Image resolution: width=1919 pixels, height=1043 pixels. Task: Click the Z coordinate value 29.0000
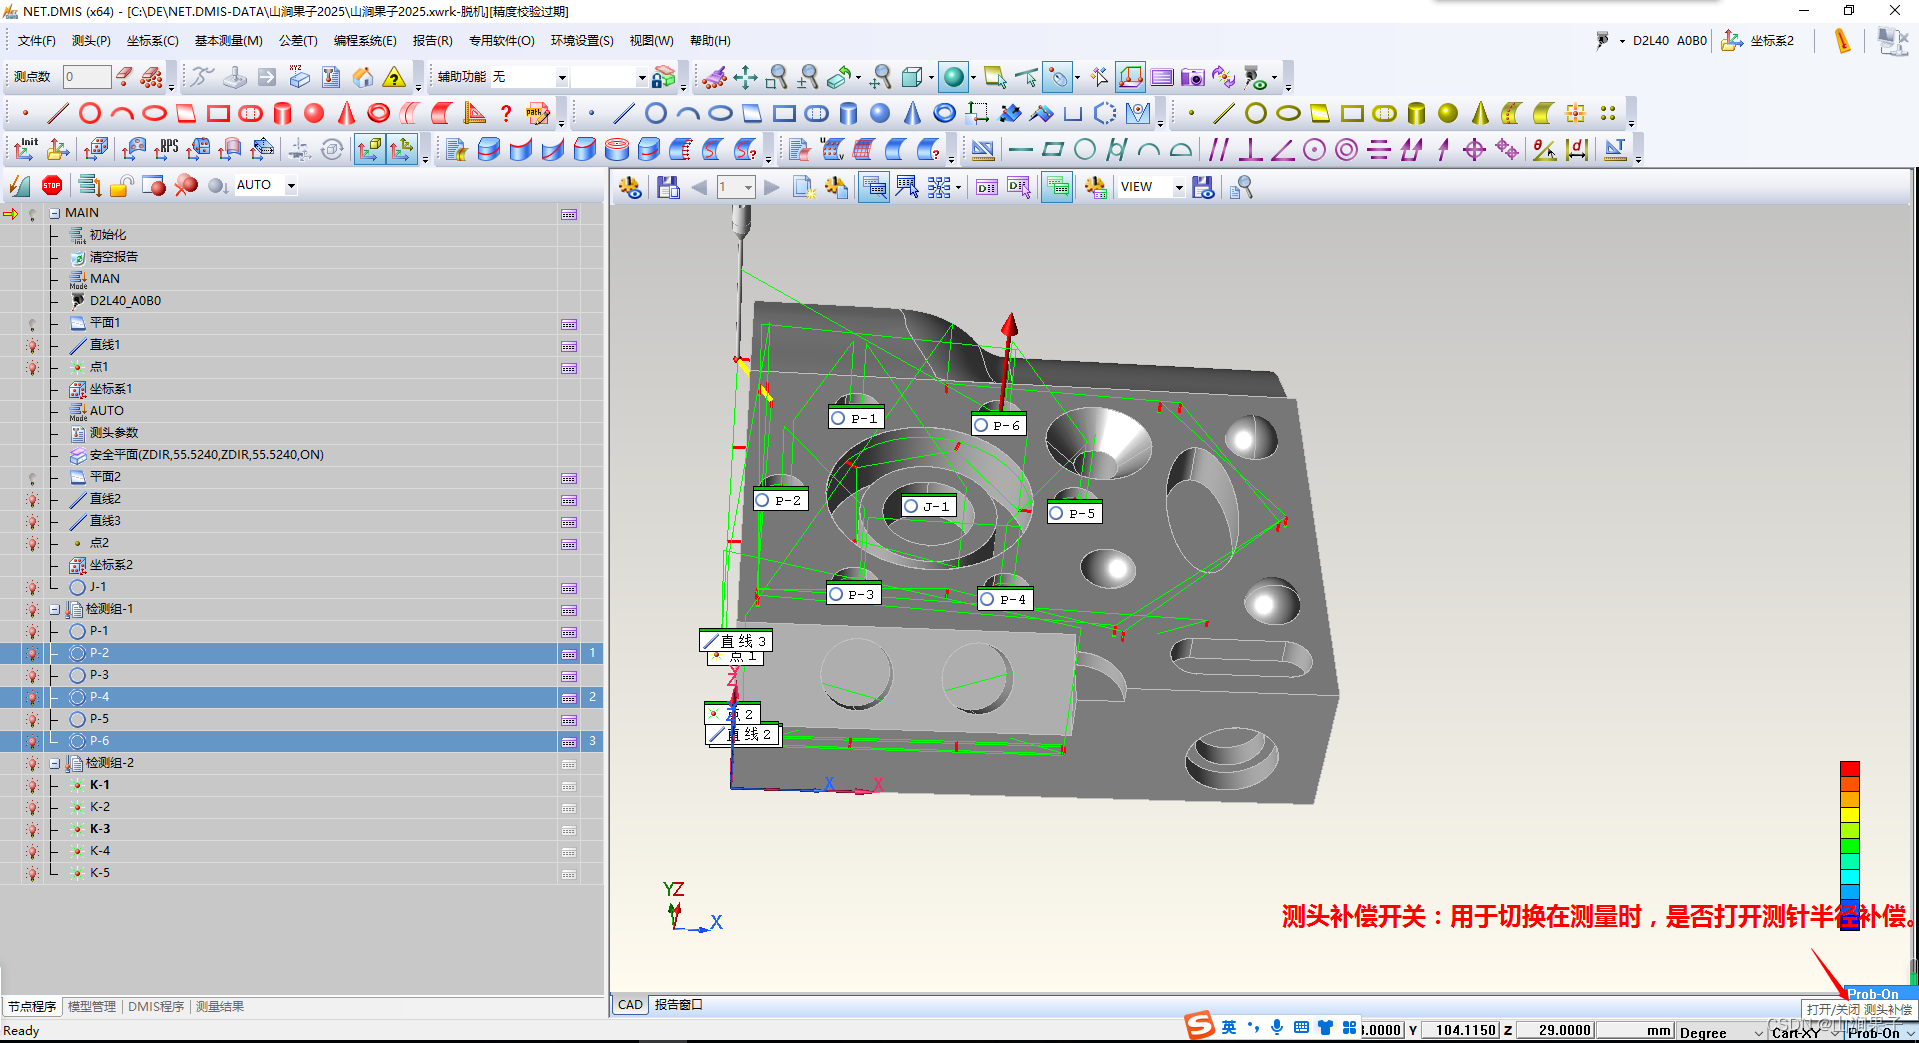[1555, 1031]
